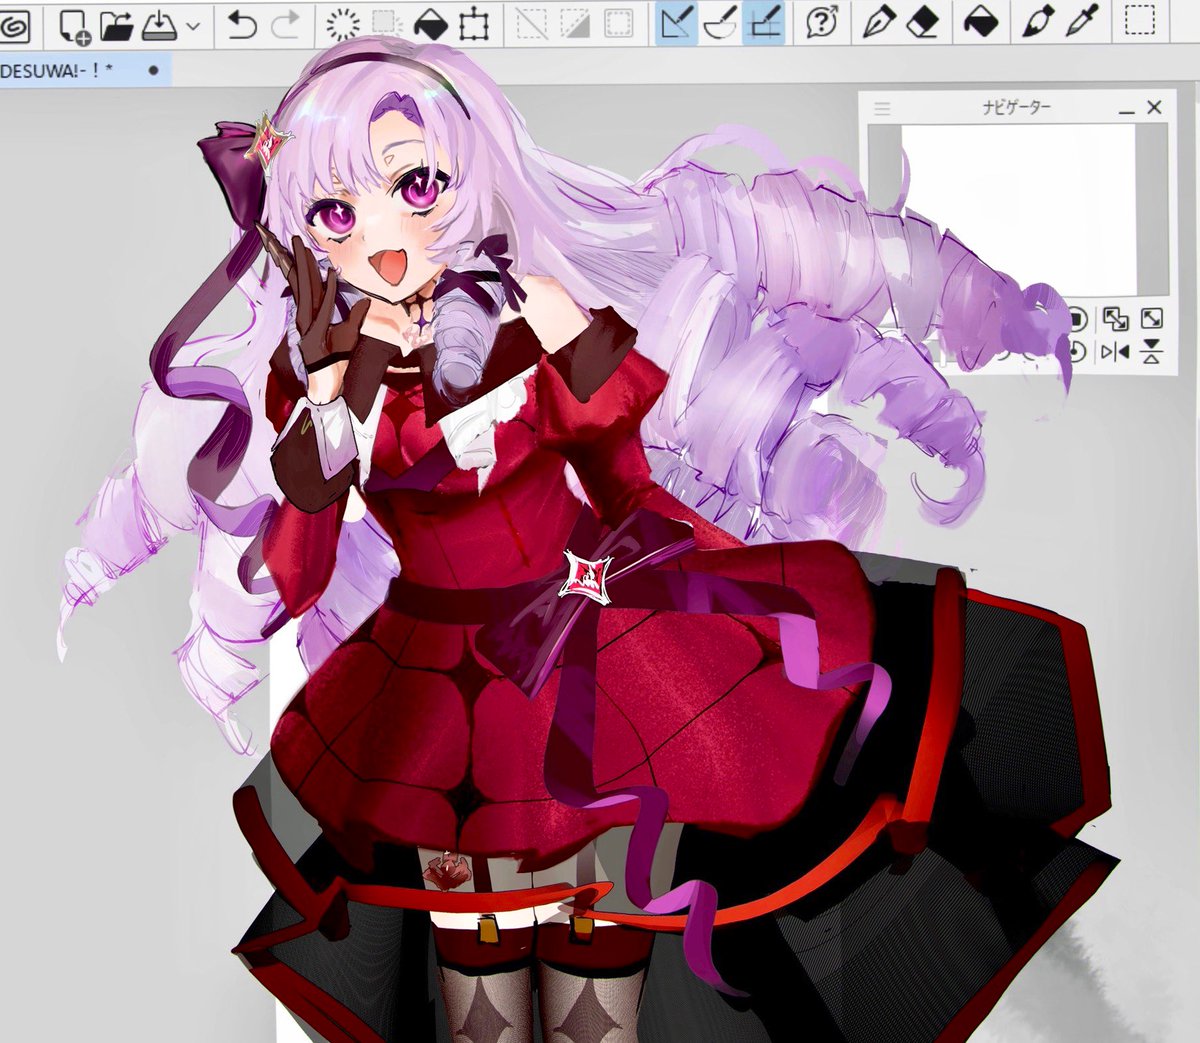Image resolution: width=1200 pixels, height=1043 pixels.
Task: Click the Clear (dotted circle) icon
Action: tap(343, 25)
